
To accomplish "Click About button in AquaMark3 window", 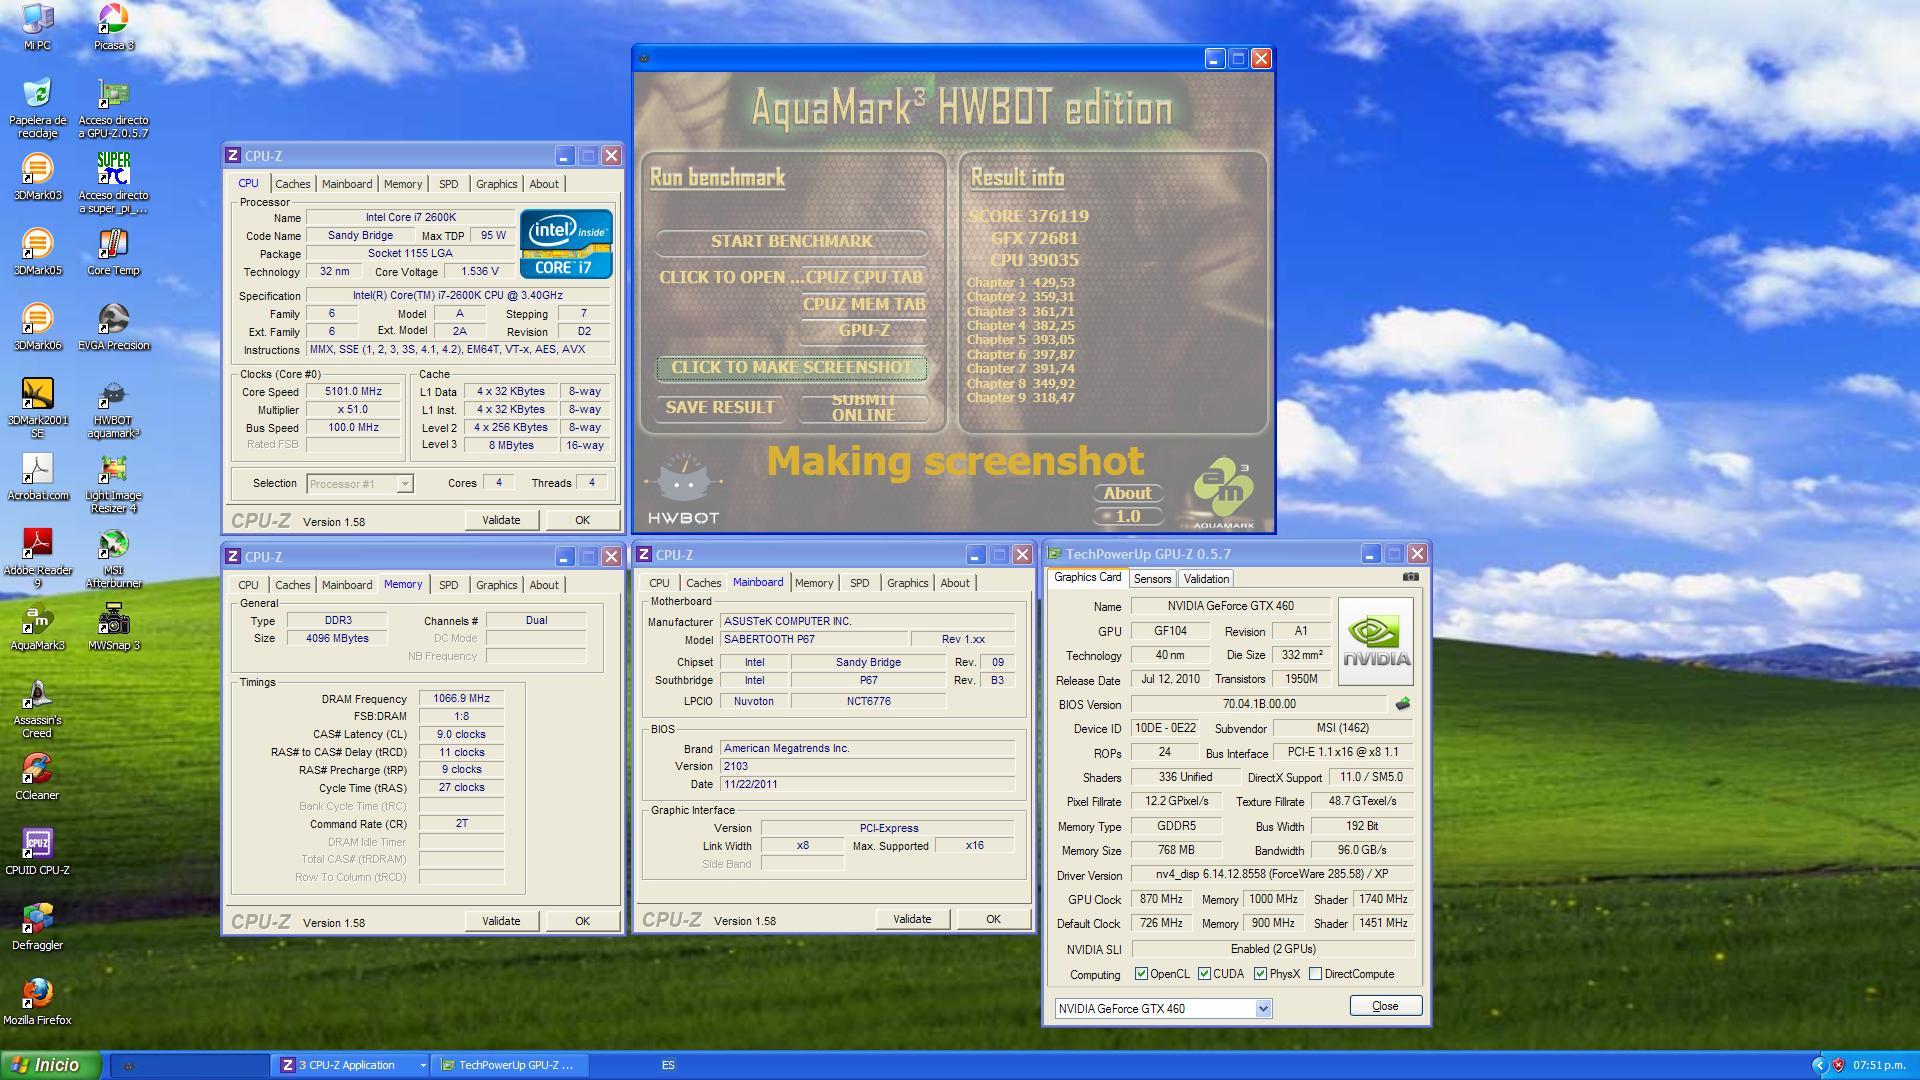I will (x=1128, y=493).
